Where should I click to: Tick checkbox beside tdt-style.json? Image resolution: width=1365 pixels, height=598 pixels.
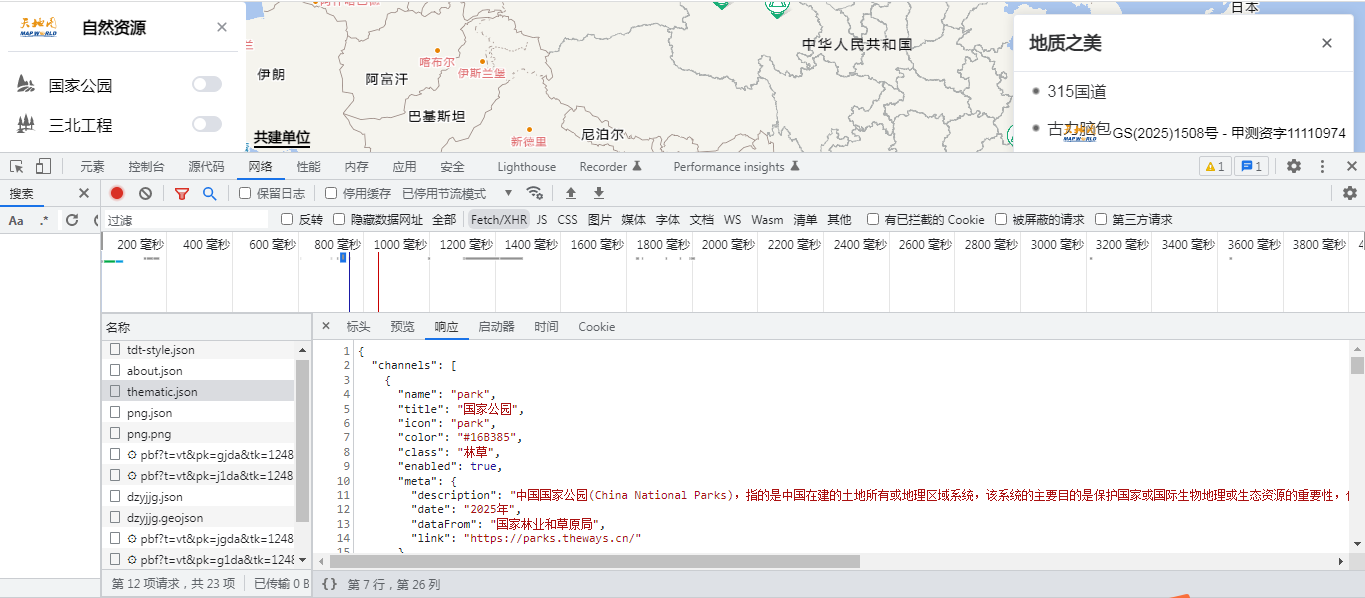pyautogui.click(x=115, y=350)
